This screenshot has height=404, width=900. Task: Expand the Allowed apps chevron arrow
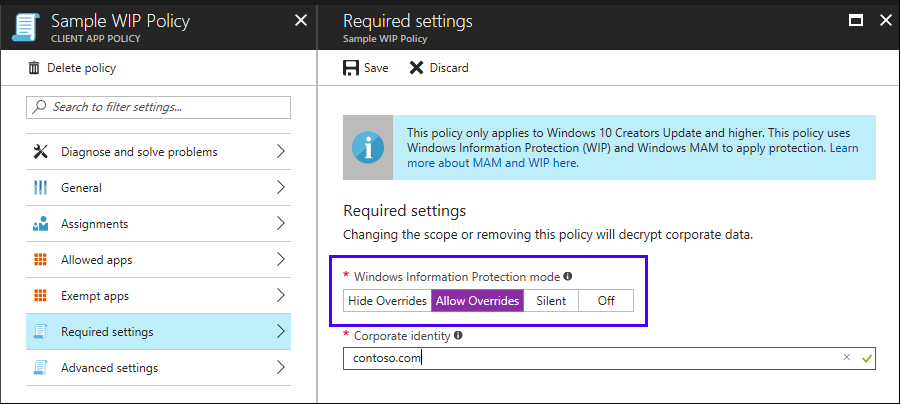[x=280, y=260]
